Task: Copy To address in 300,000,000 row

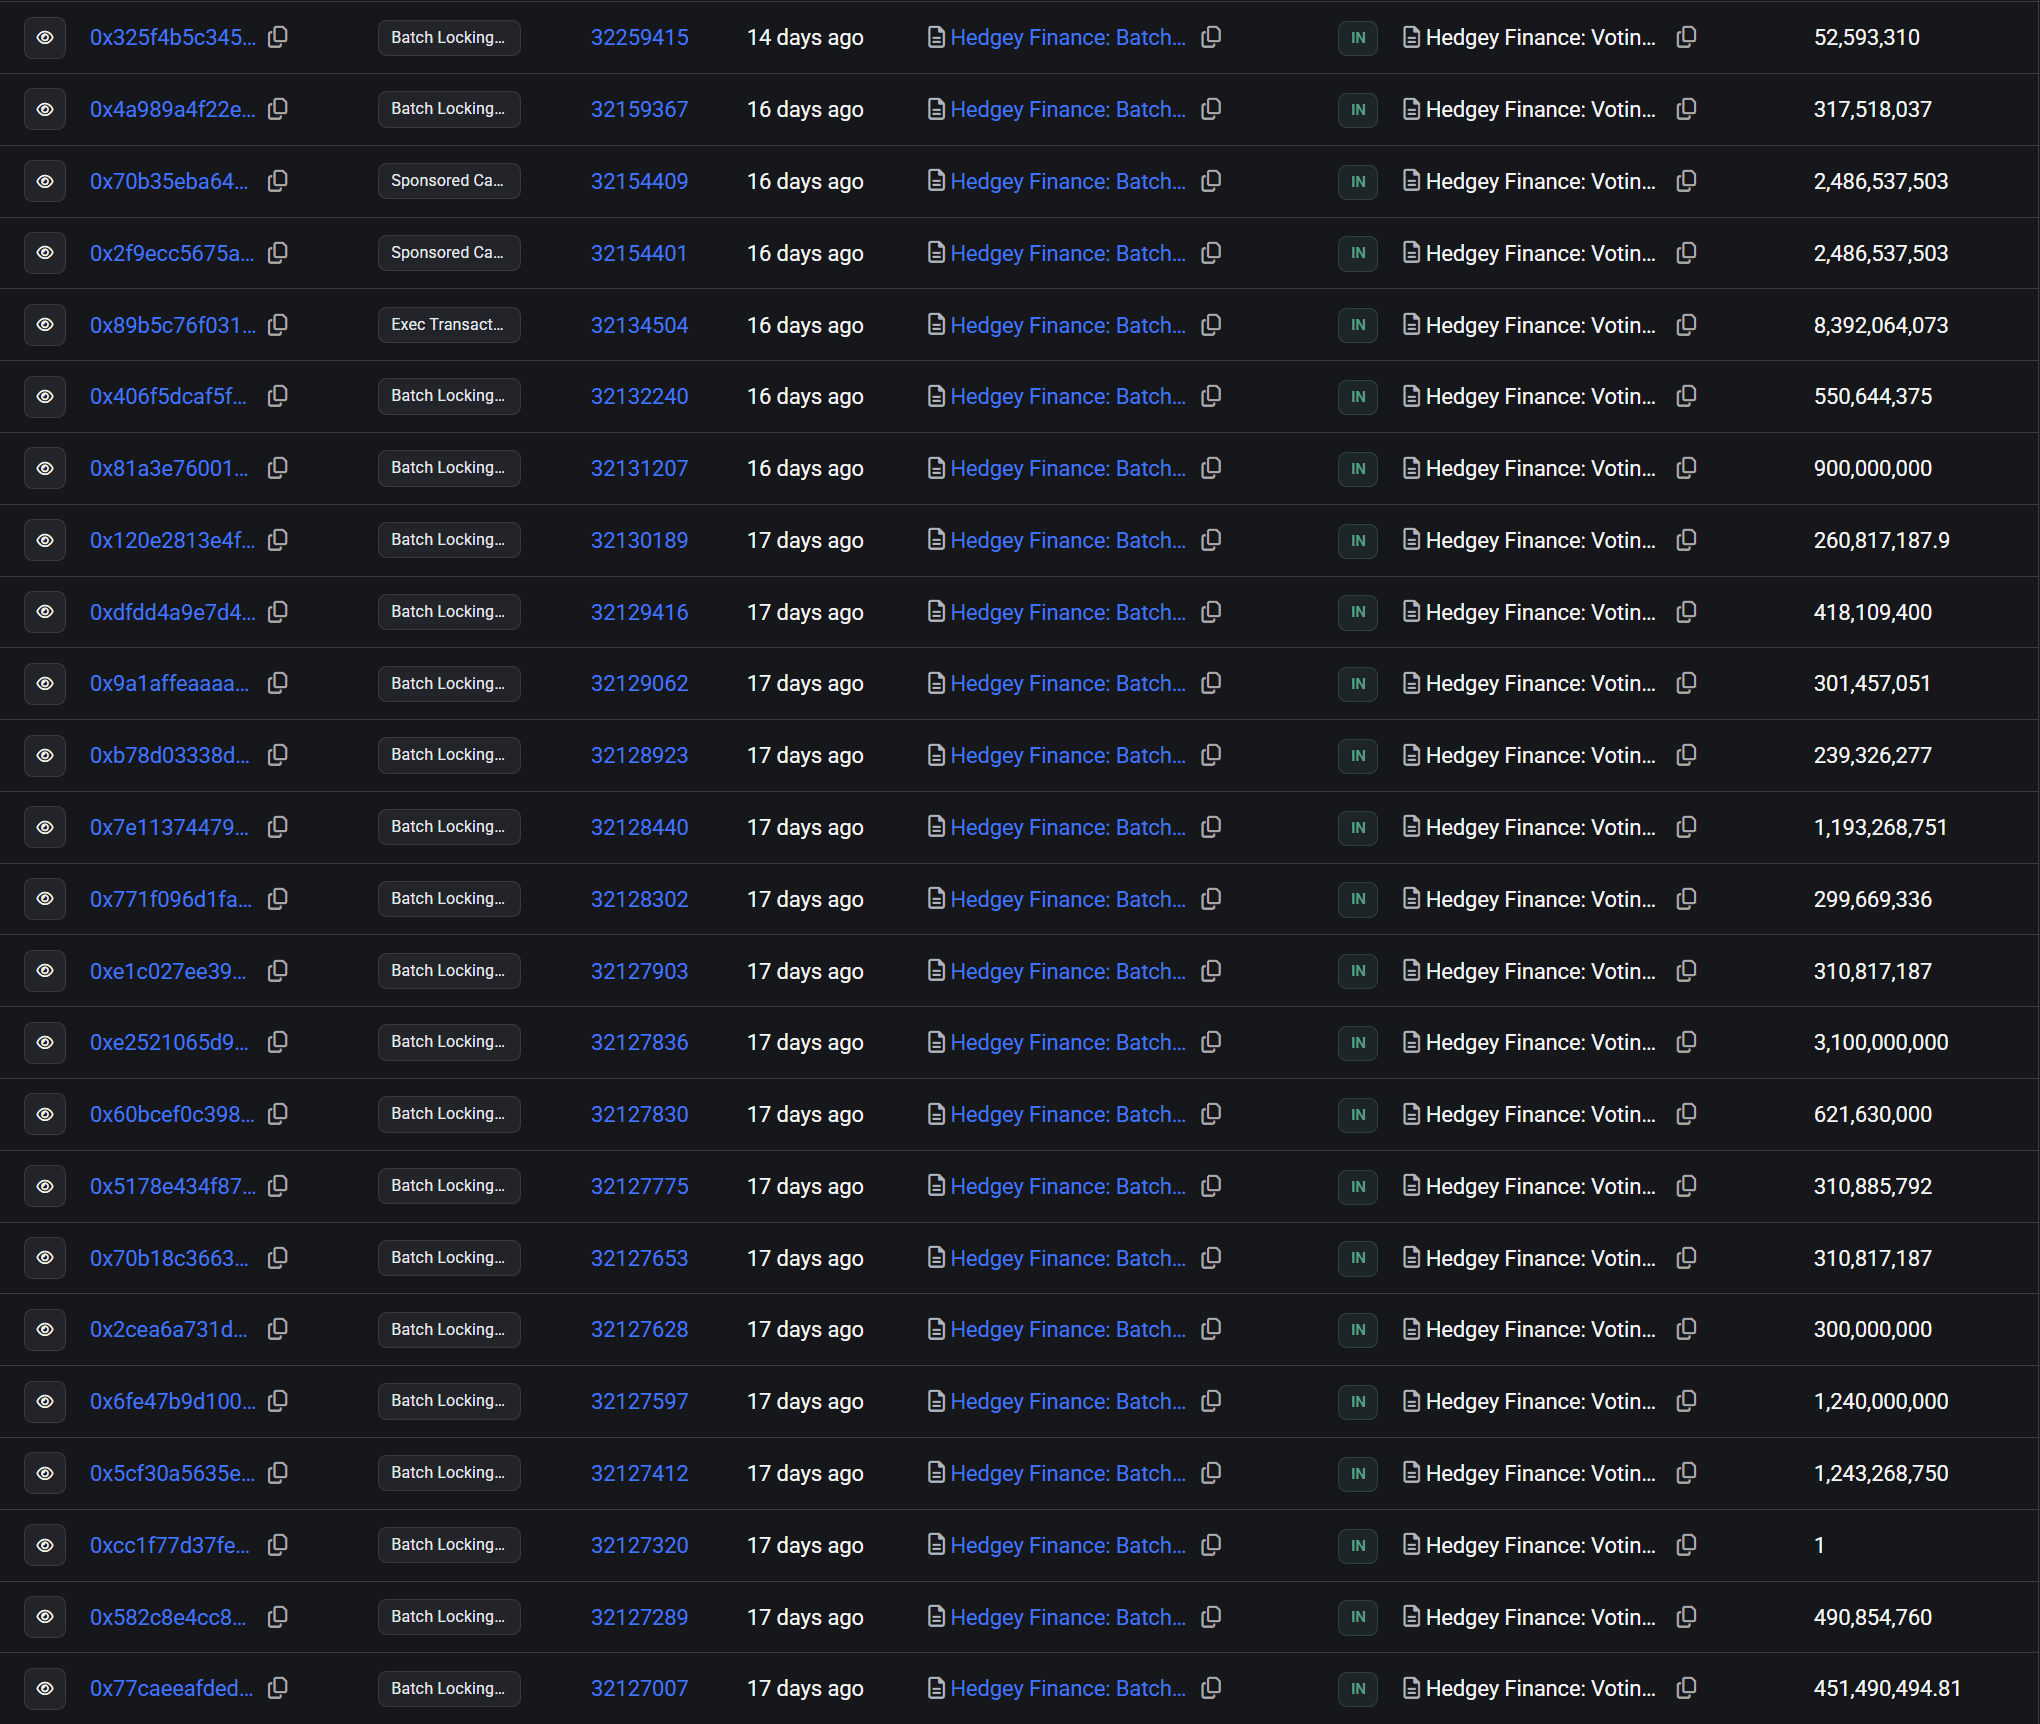Action: click(x=1686, y=1329)
